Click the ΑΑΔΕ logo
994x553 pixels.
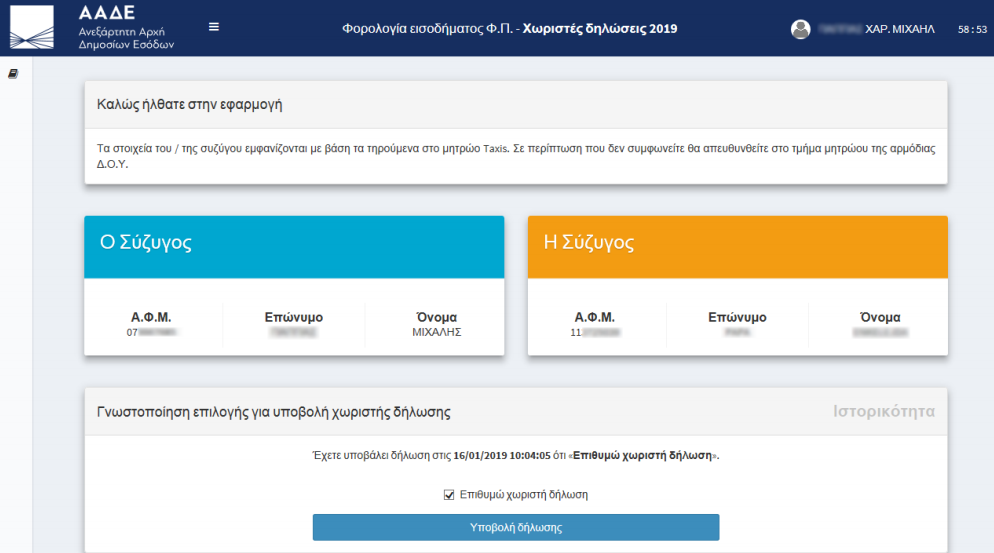point(32,27)
